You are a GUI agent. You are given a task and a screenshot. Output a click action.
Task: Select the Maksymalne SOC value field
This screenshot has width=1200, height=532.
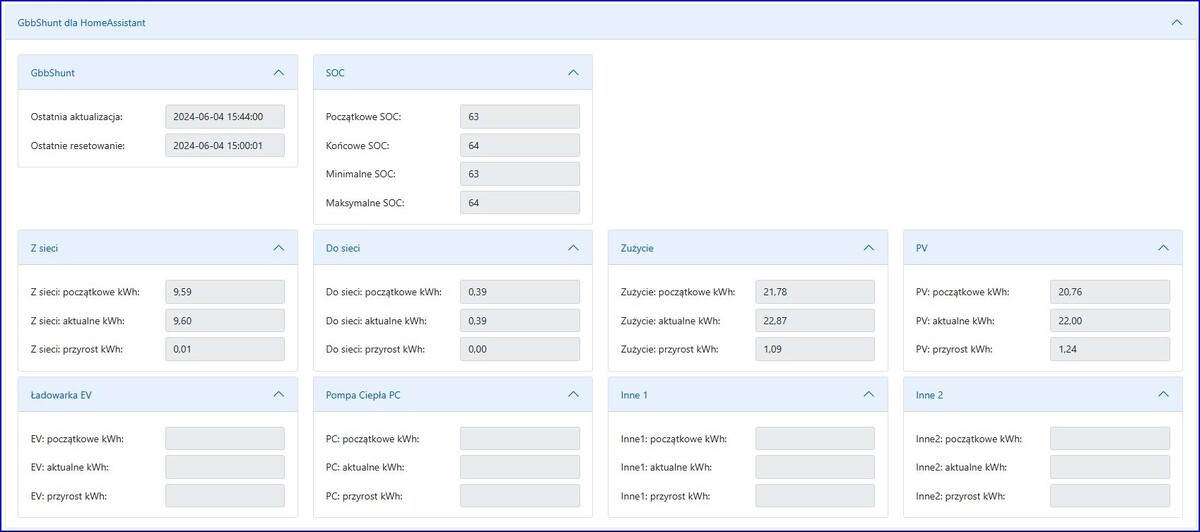tap(520, 203)
